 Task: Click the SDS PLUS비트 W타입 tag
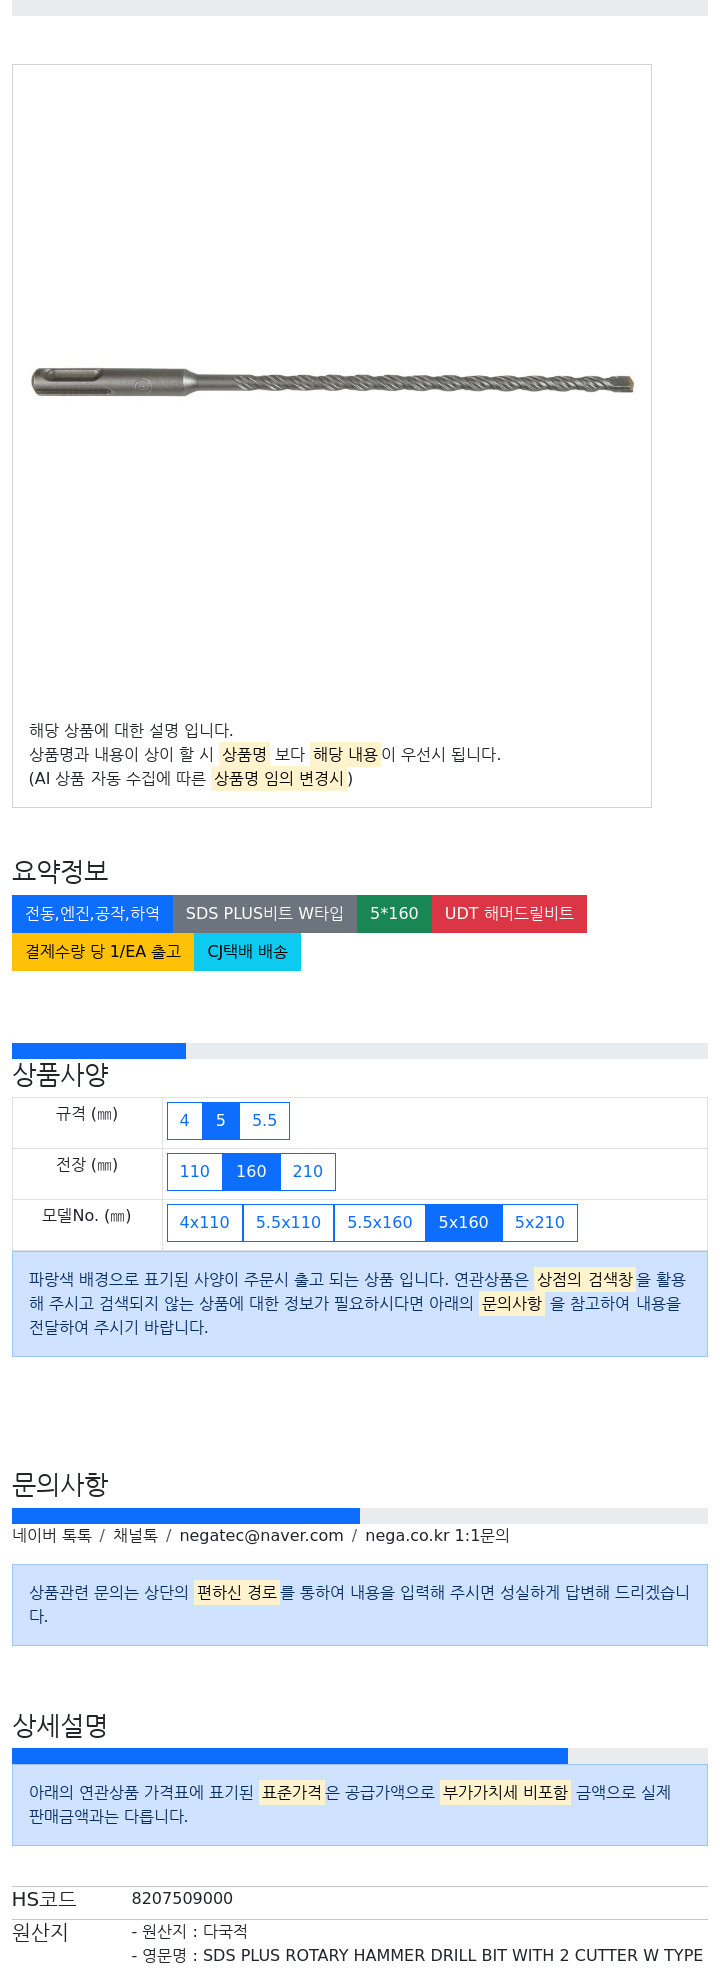pyautogui.click(x=265, y=914)
